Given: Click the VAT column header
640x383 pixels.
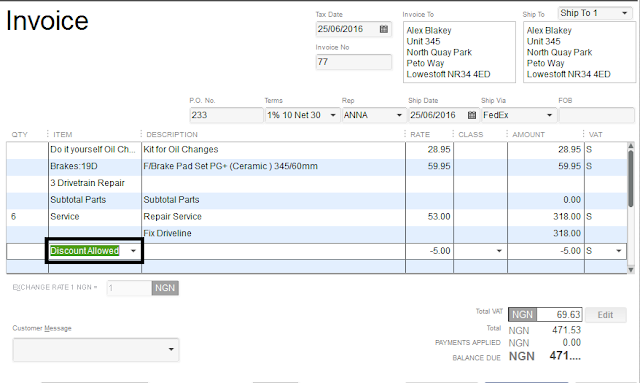Looking at the screenshot, I should pyautogui.click(x=596, y=134).
